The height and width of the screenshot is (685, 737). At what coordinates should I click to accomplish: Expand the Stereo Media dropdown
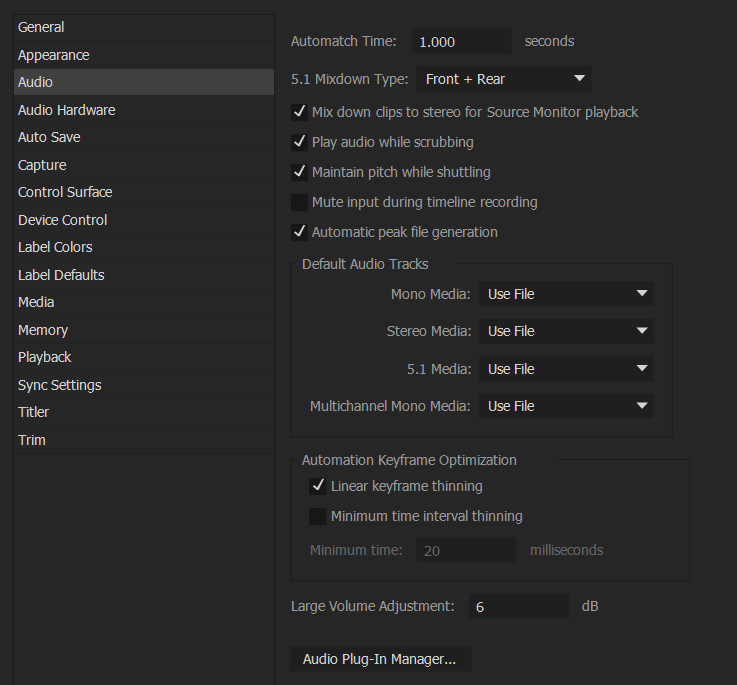pyautogui.click(x=566, y=331)
